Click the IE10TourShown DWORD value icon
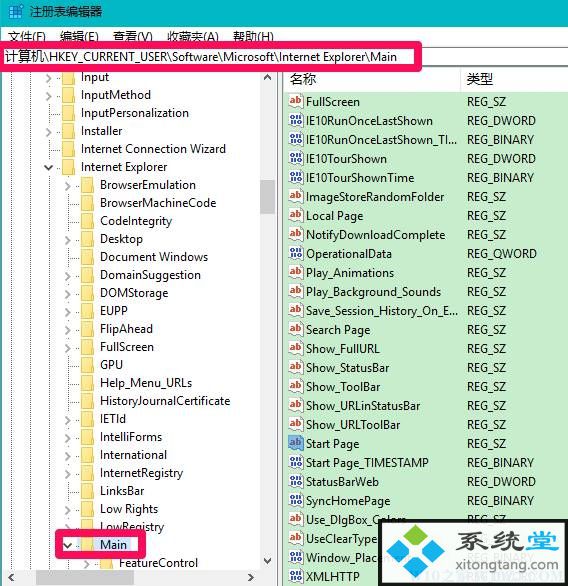This screenshot has width=568, height=586. tap(295, 158)
